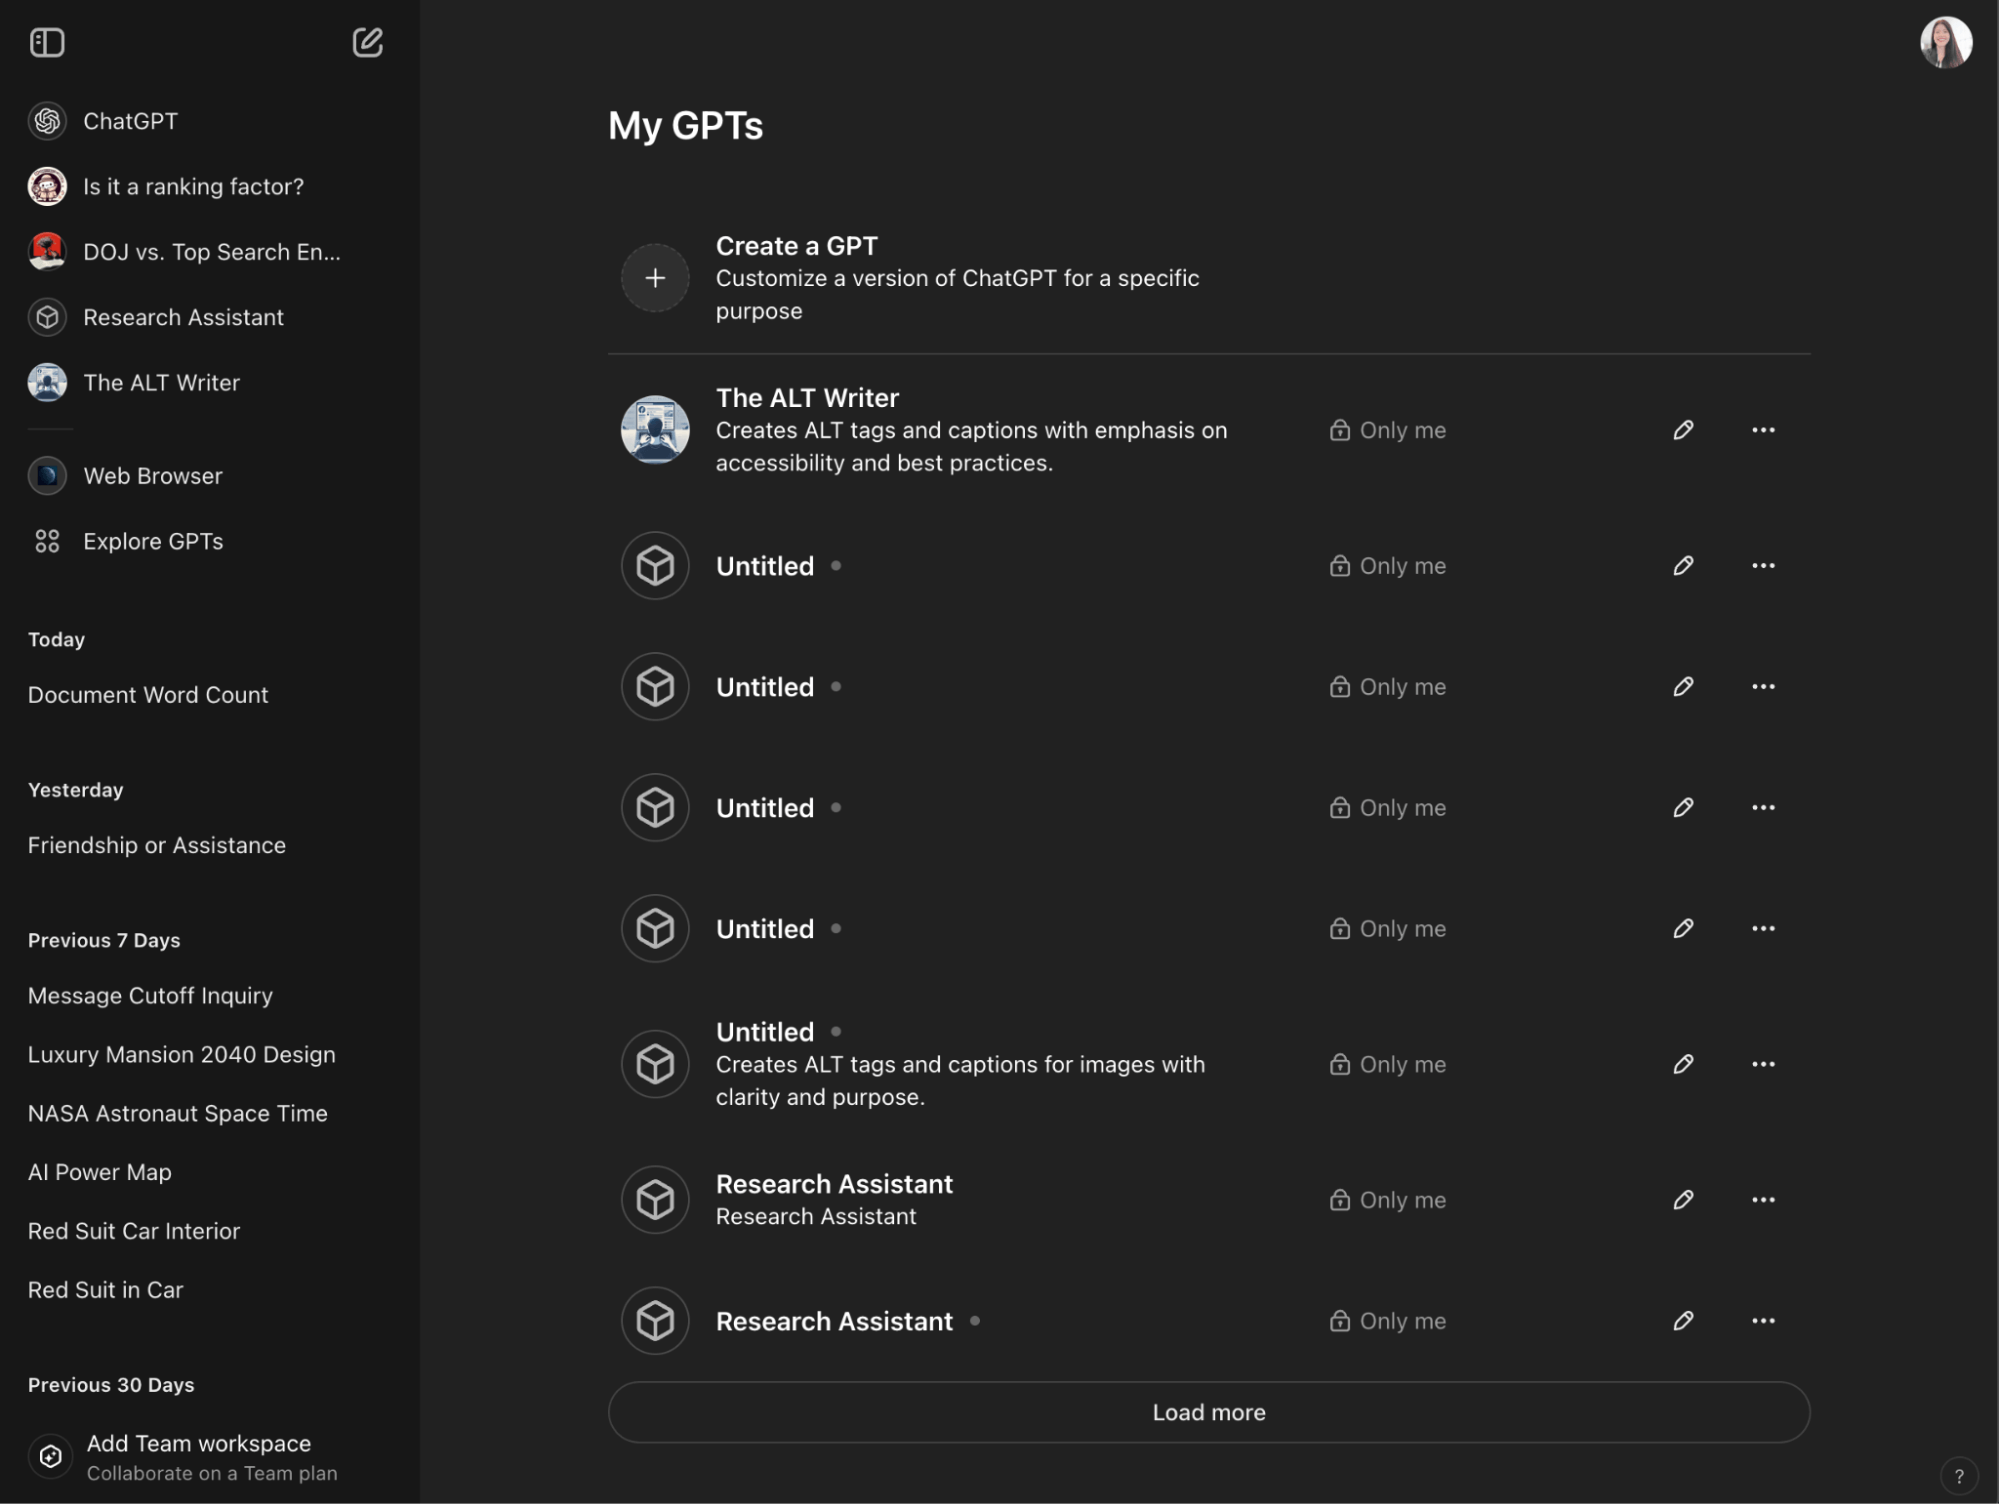
Task: Open more options for The ALT Writer row
Action: click(1763, 430)
